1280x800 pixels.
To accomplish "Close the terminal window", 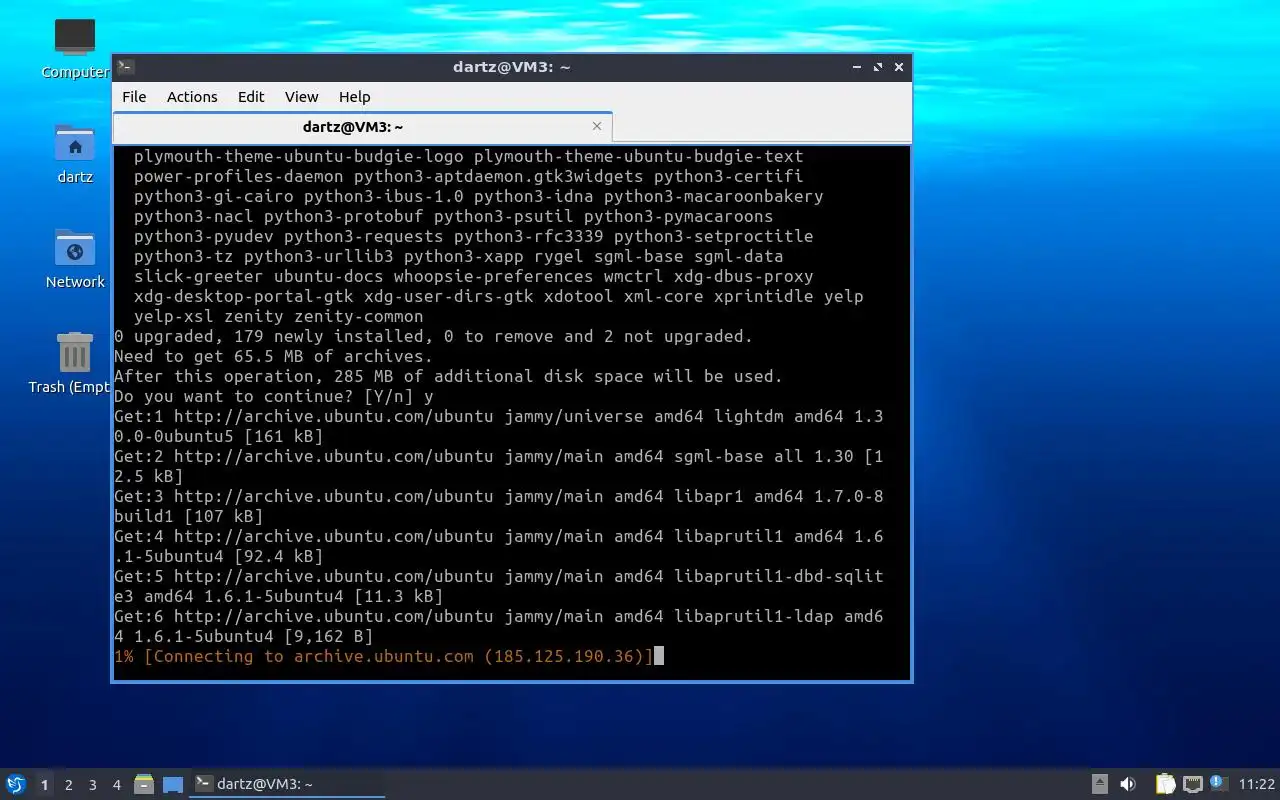I will (x=899, y=67).
